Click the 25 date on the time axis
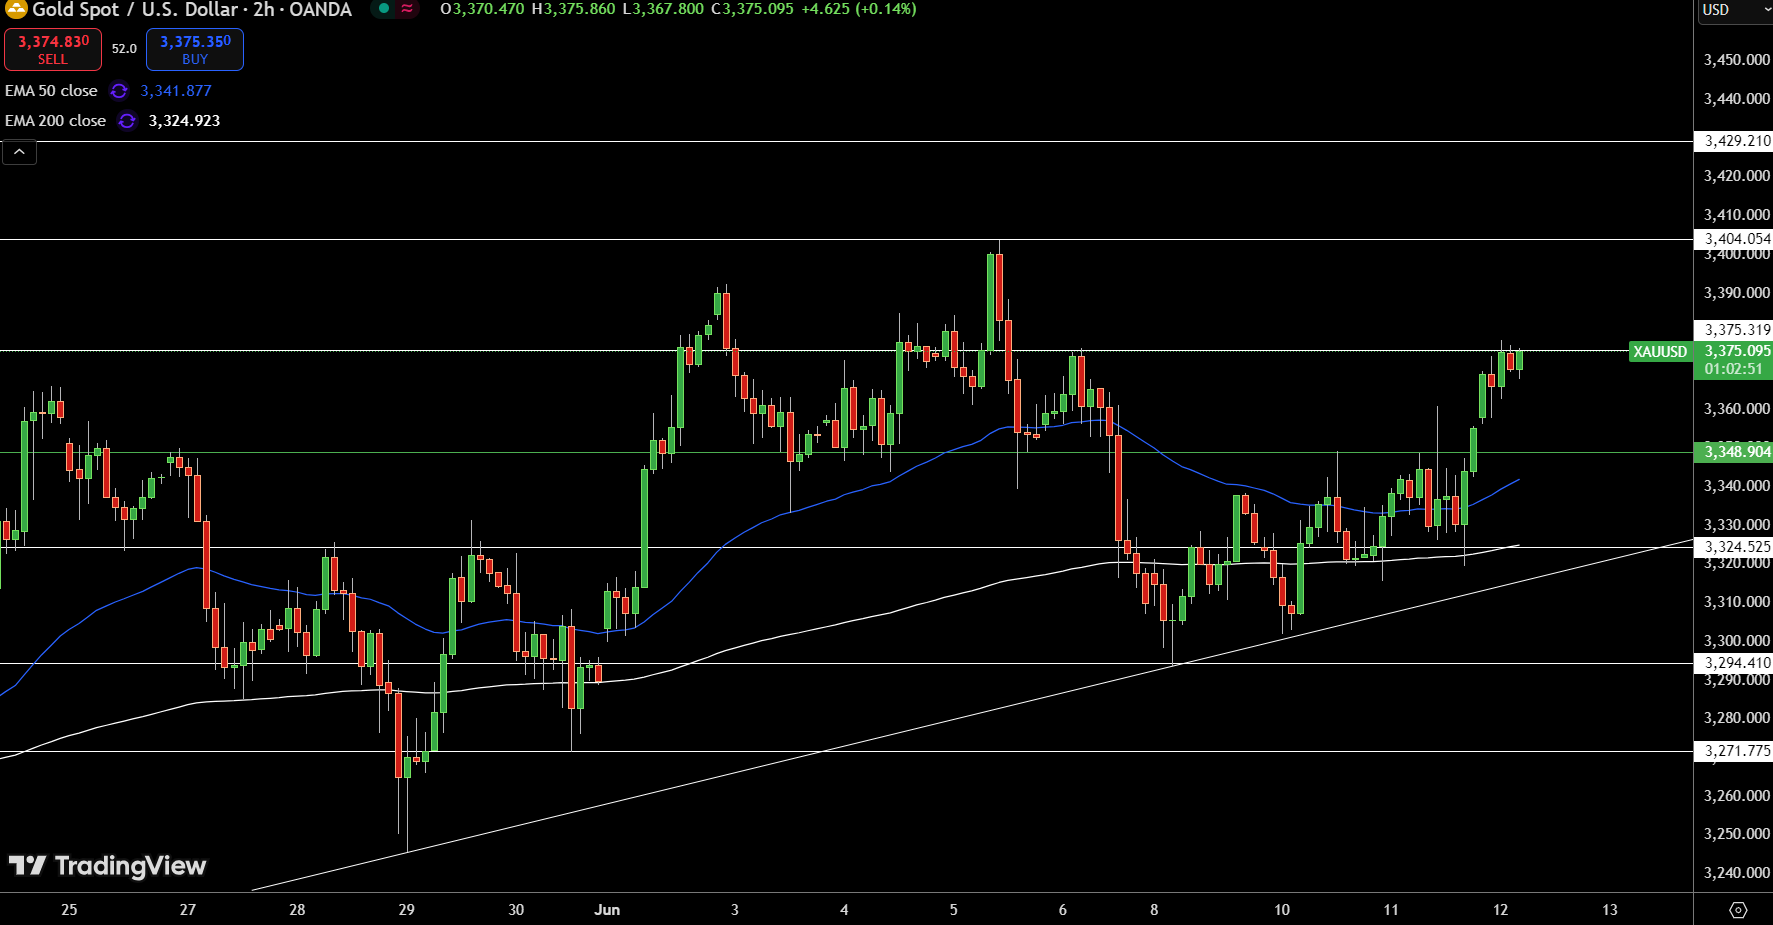This screenshot has height=925, width=1773. click(x=69, y=910)
